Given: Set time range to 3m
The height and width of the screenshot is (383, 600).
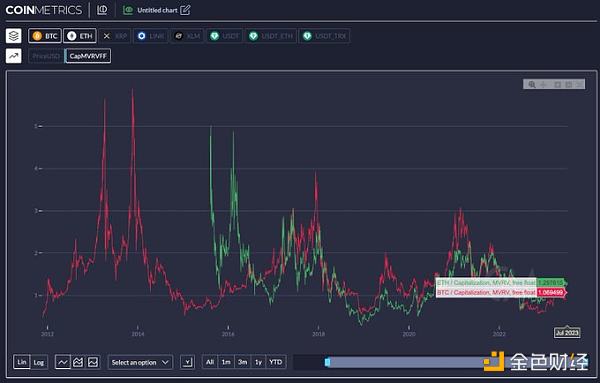Looking at the screenshot, I should pos(242,362).
